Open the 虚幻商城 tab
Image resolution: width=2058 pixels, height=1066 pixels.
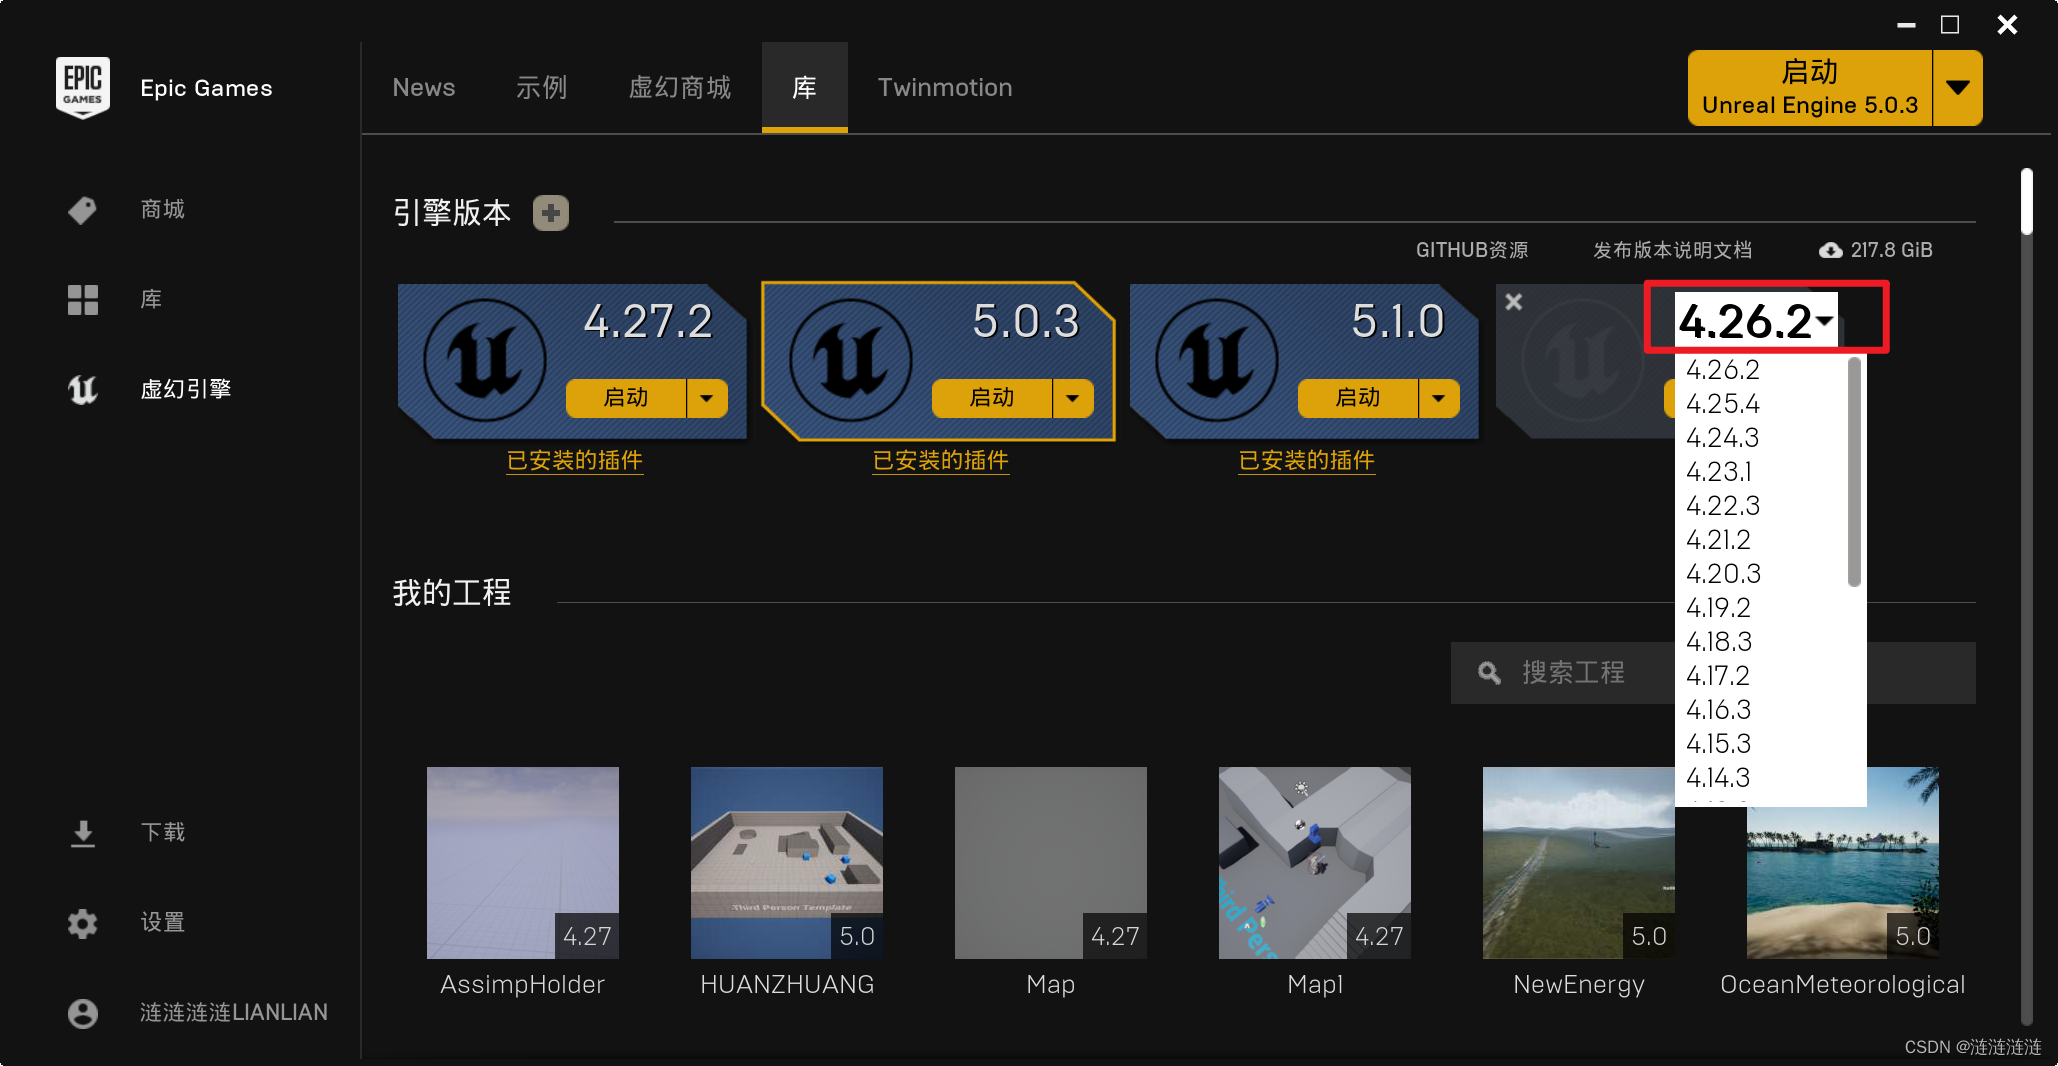point(680,88)
